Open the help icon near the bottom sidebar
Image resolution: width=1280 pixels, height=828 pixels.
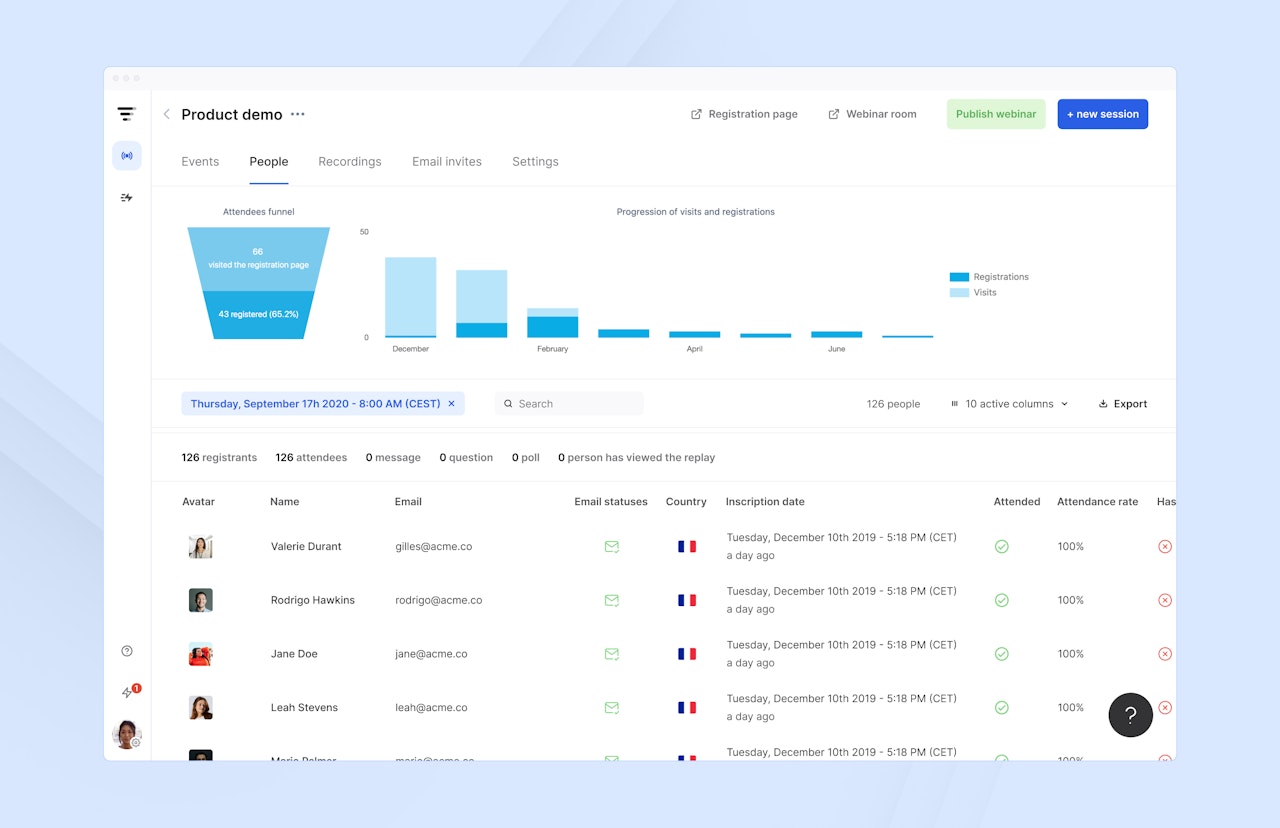pos(126,650)
